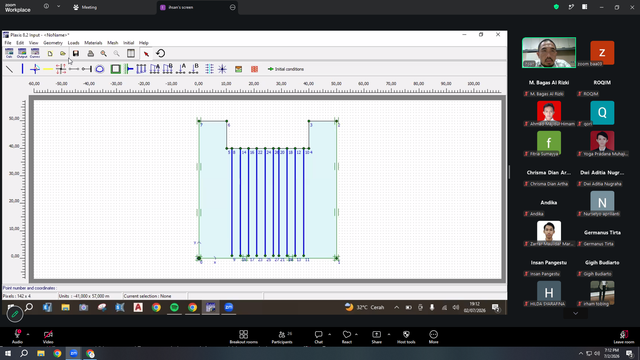Open the Plaxis Calc program icon
The image size is (640, 360).
pyautogui.click(x=9, y=53)
